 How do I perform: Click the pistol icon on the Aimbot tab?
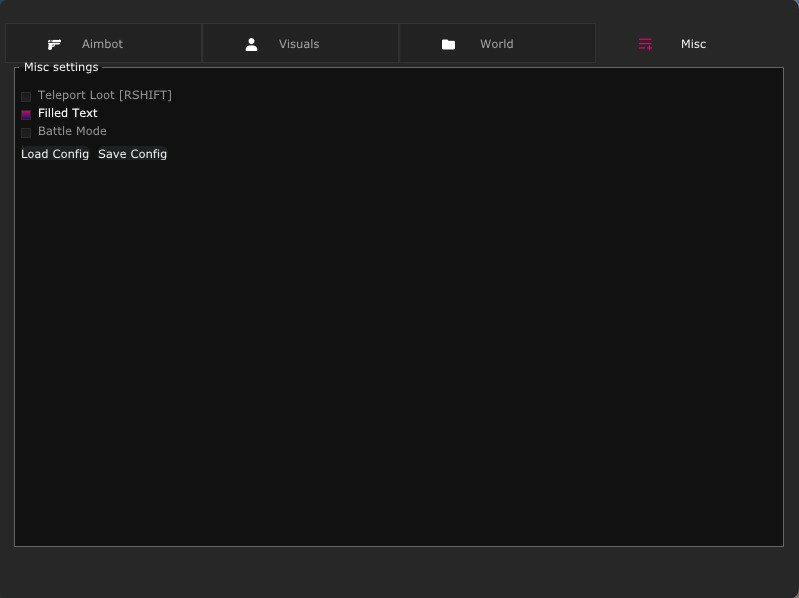54,44
